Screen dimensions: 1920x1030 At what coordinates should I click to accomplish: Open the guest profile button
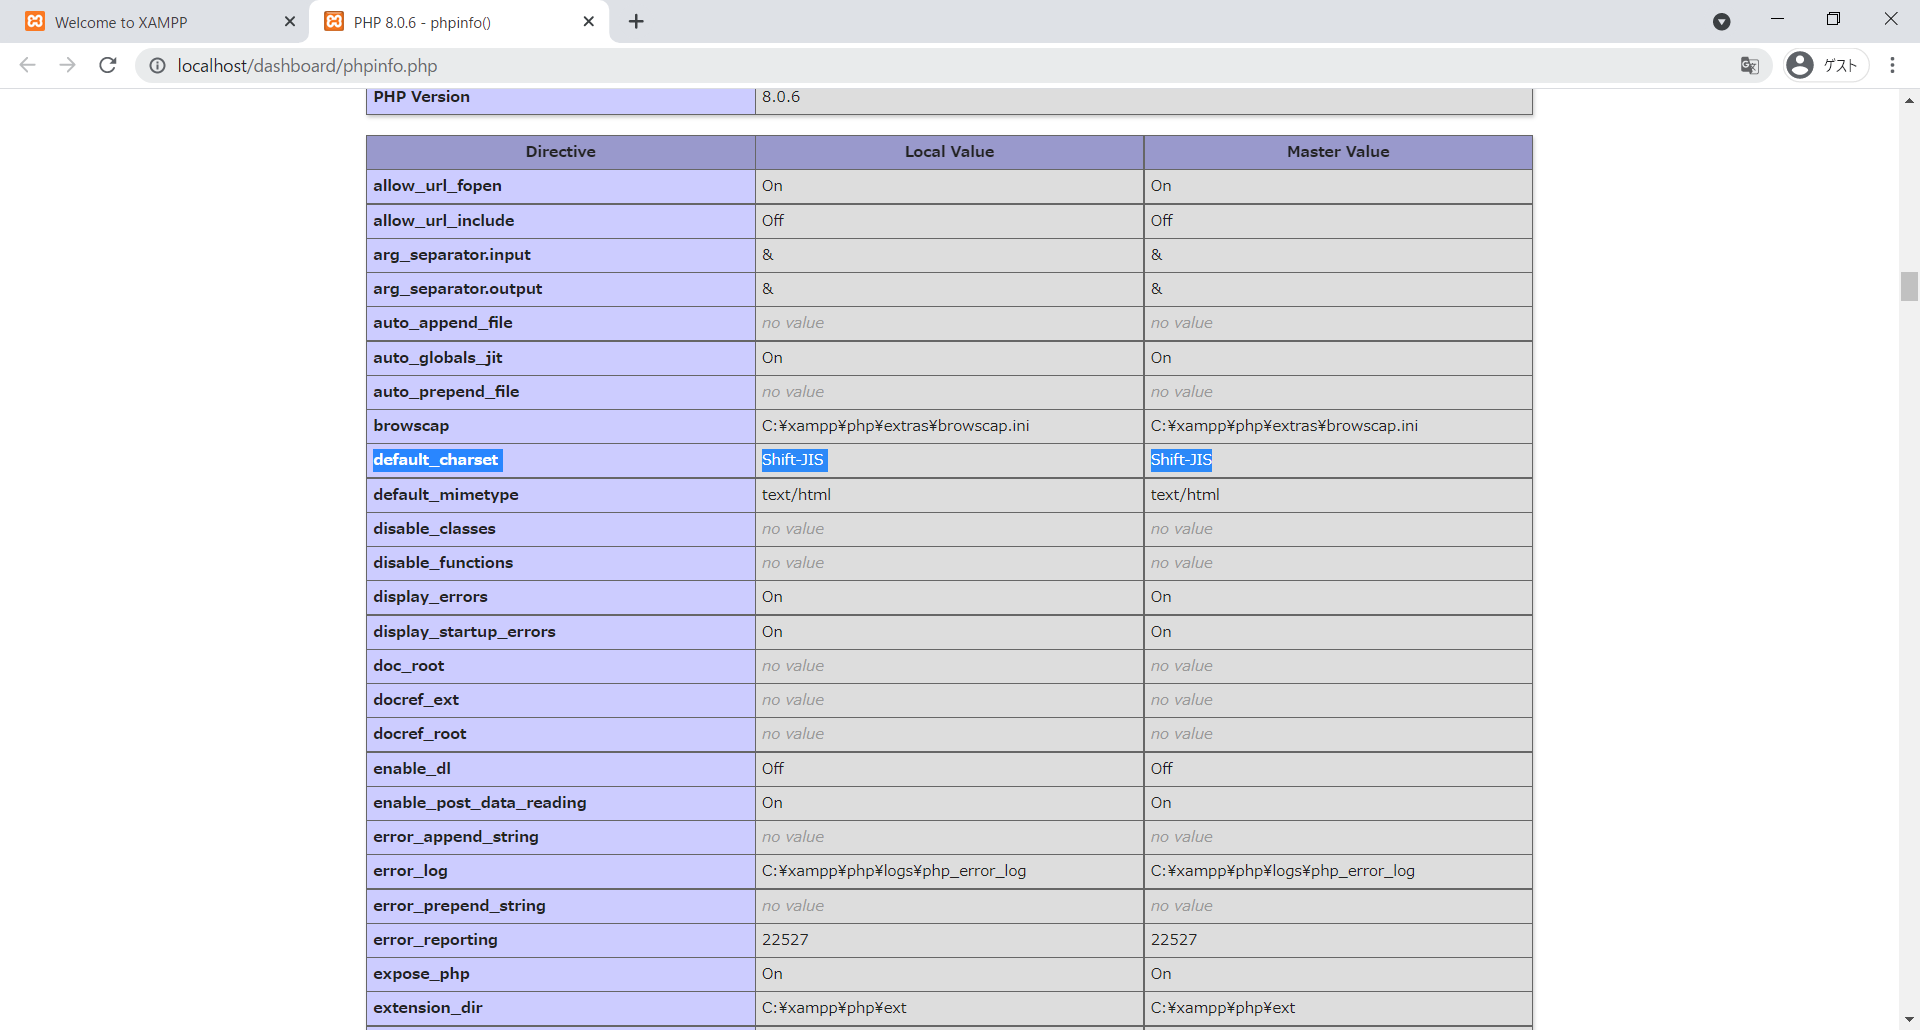(1826, 66)
